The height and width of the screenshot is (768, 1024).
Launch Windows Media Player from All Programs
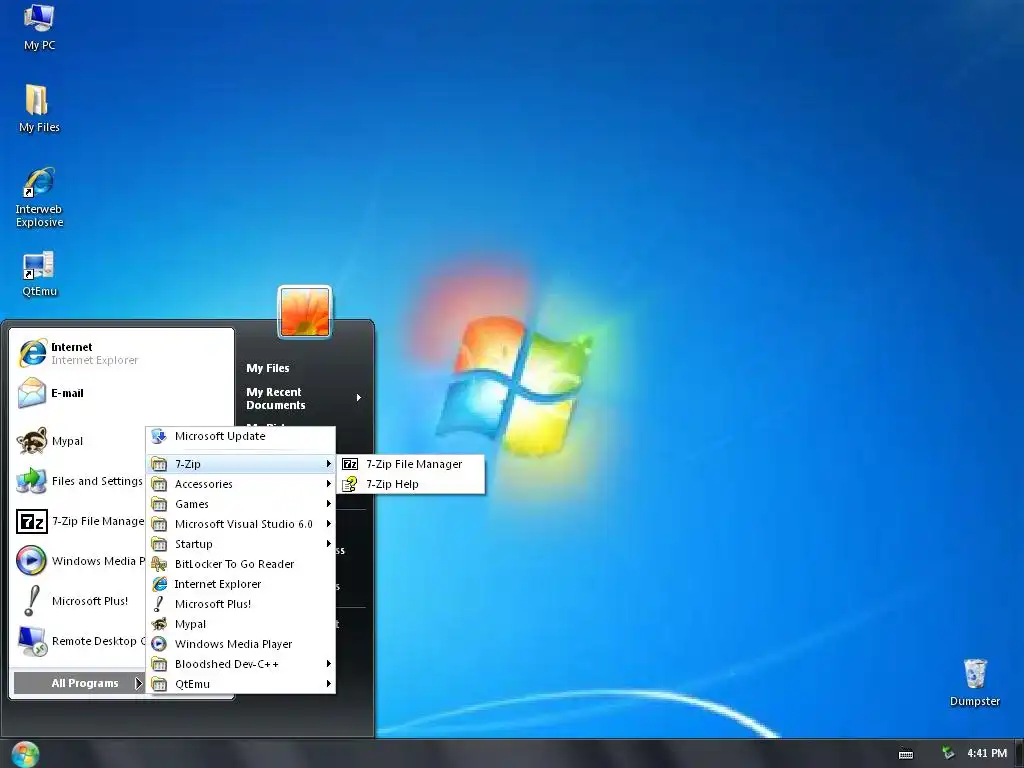click(240, 644)
